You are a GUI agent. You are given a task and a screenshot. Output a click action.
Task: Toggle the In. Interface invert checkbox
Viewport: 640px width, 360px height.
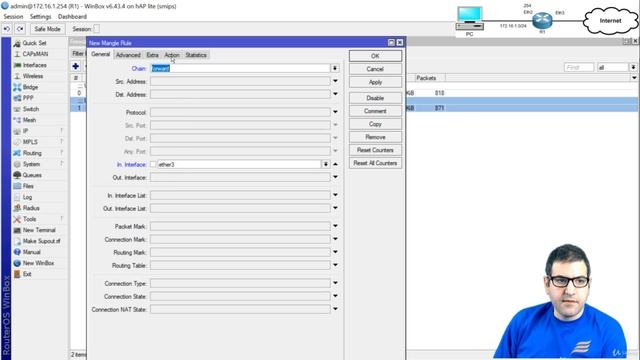(x=153, y=164)
